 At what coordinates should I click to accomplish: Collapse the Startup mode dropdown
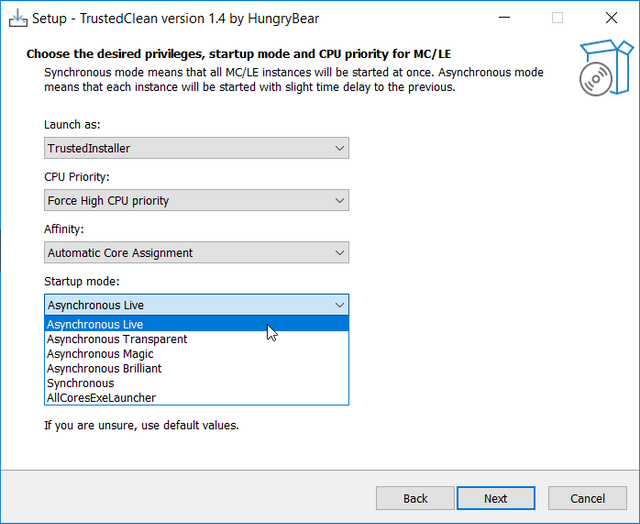196,305
